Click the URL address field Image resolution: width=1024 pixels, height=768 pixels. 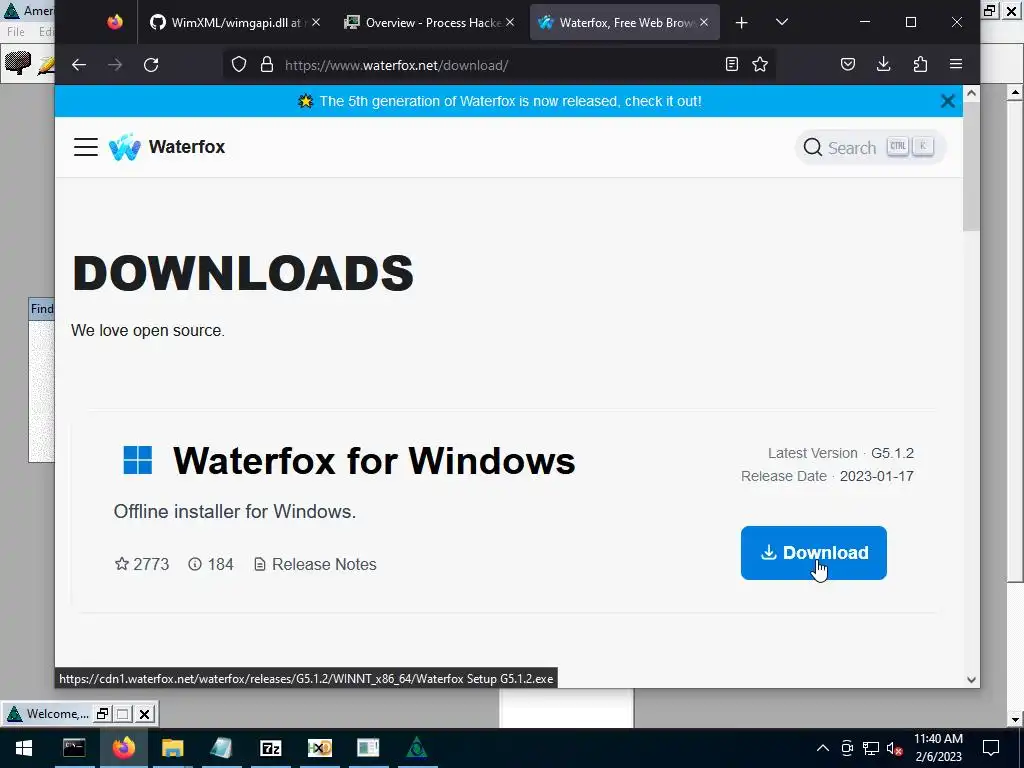point(500,65)
